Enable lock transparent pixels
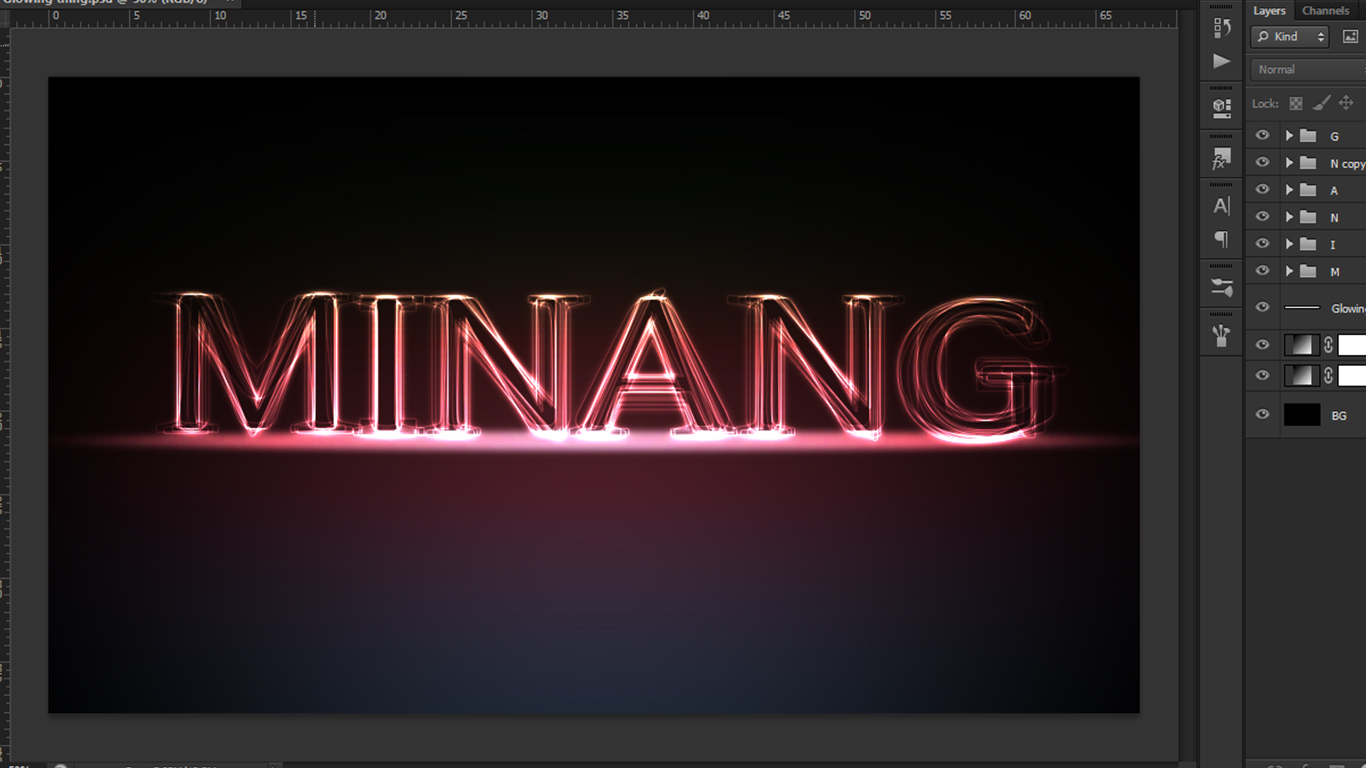The height and width of the screenshot is (768, 1366). click(x=1294, y=102)
